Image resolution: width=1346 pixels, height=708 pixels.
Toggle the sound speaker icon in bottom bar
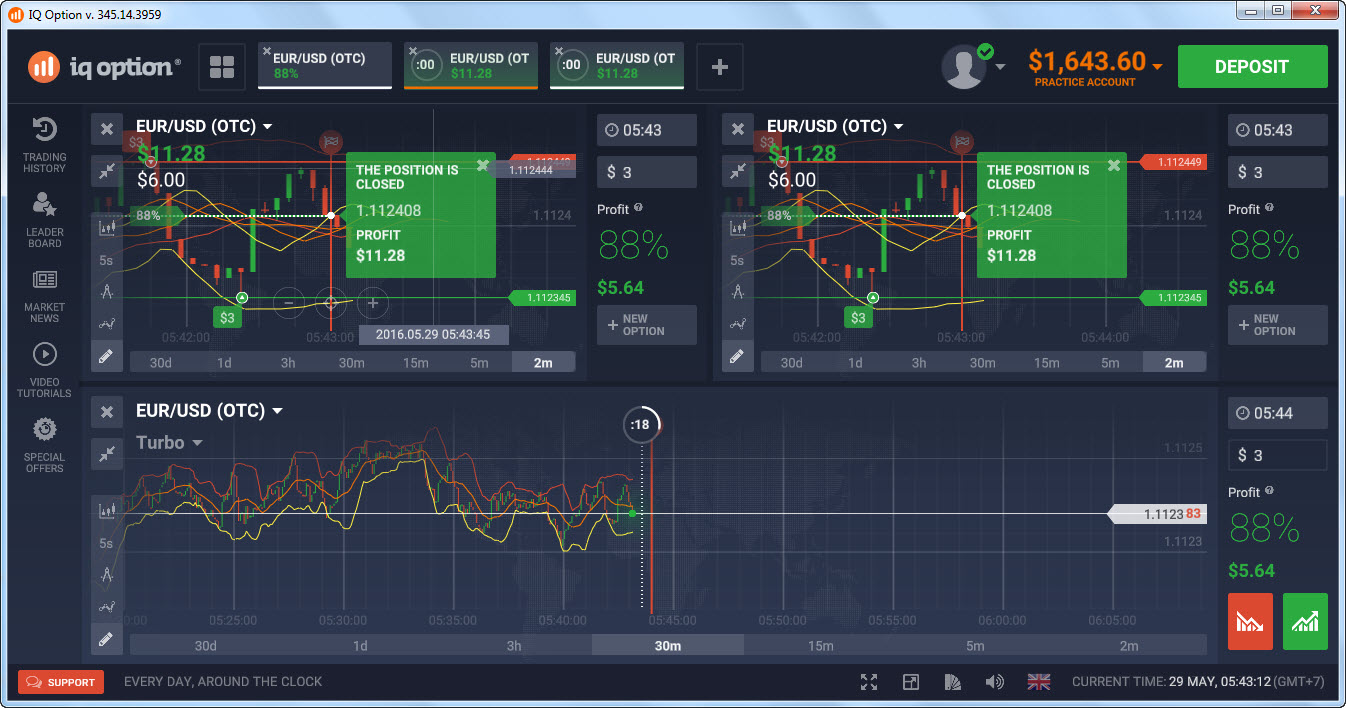994,682
